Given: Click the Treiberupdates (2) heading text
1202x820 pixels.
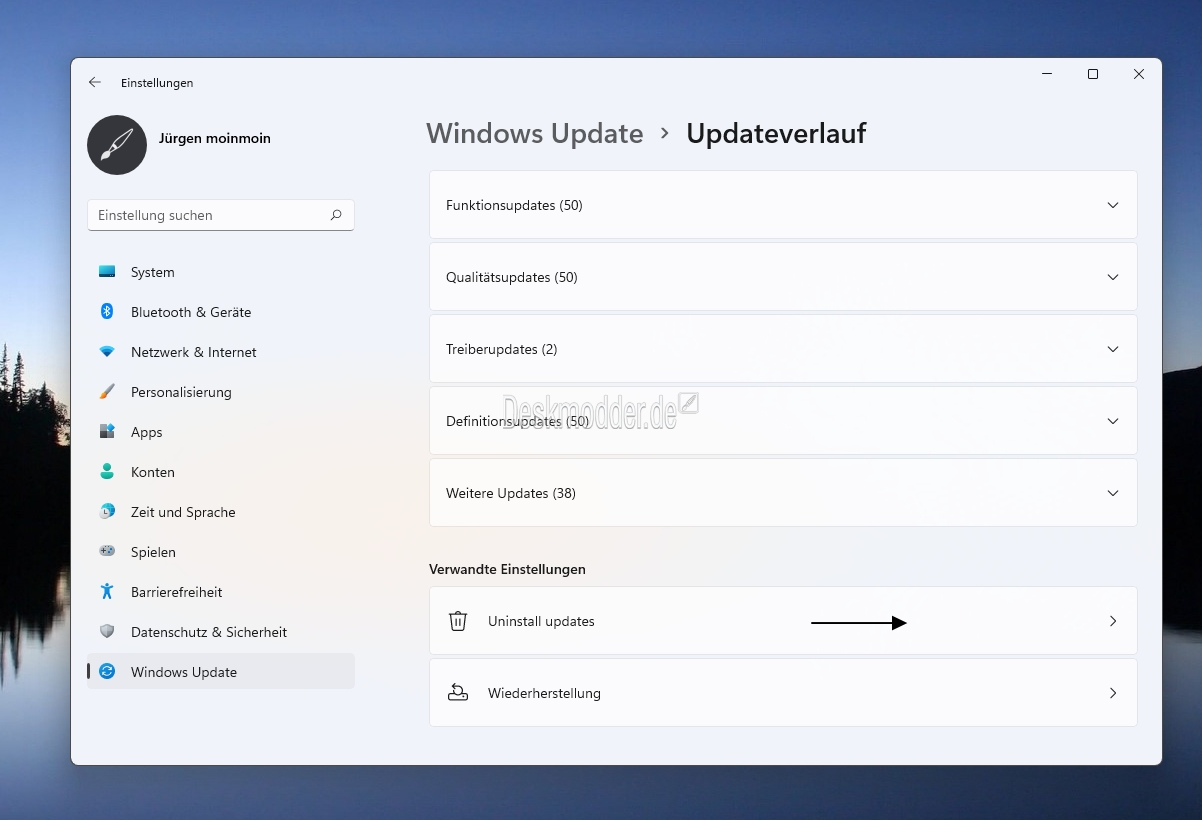Looking at the screenshot, I should (x=502, y=349).
